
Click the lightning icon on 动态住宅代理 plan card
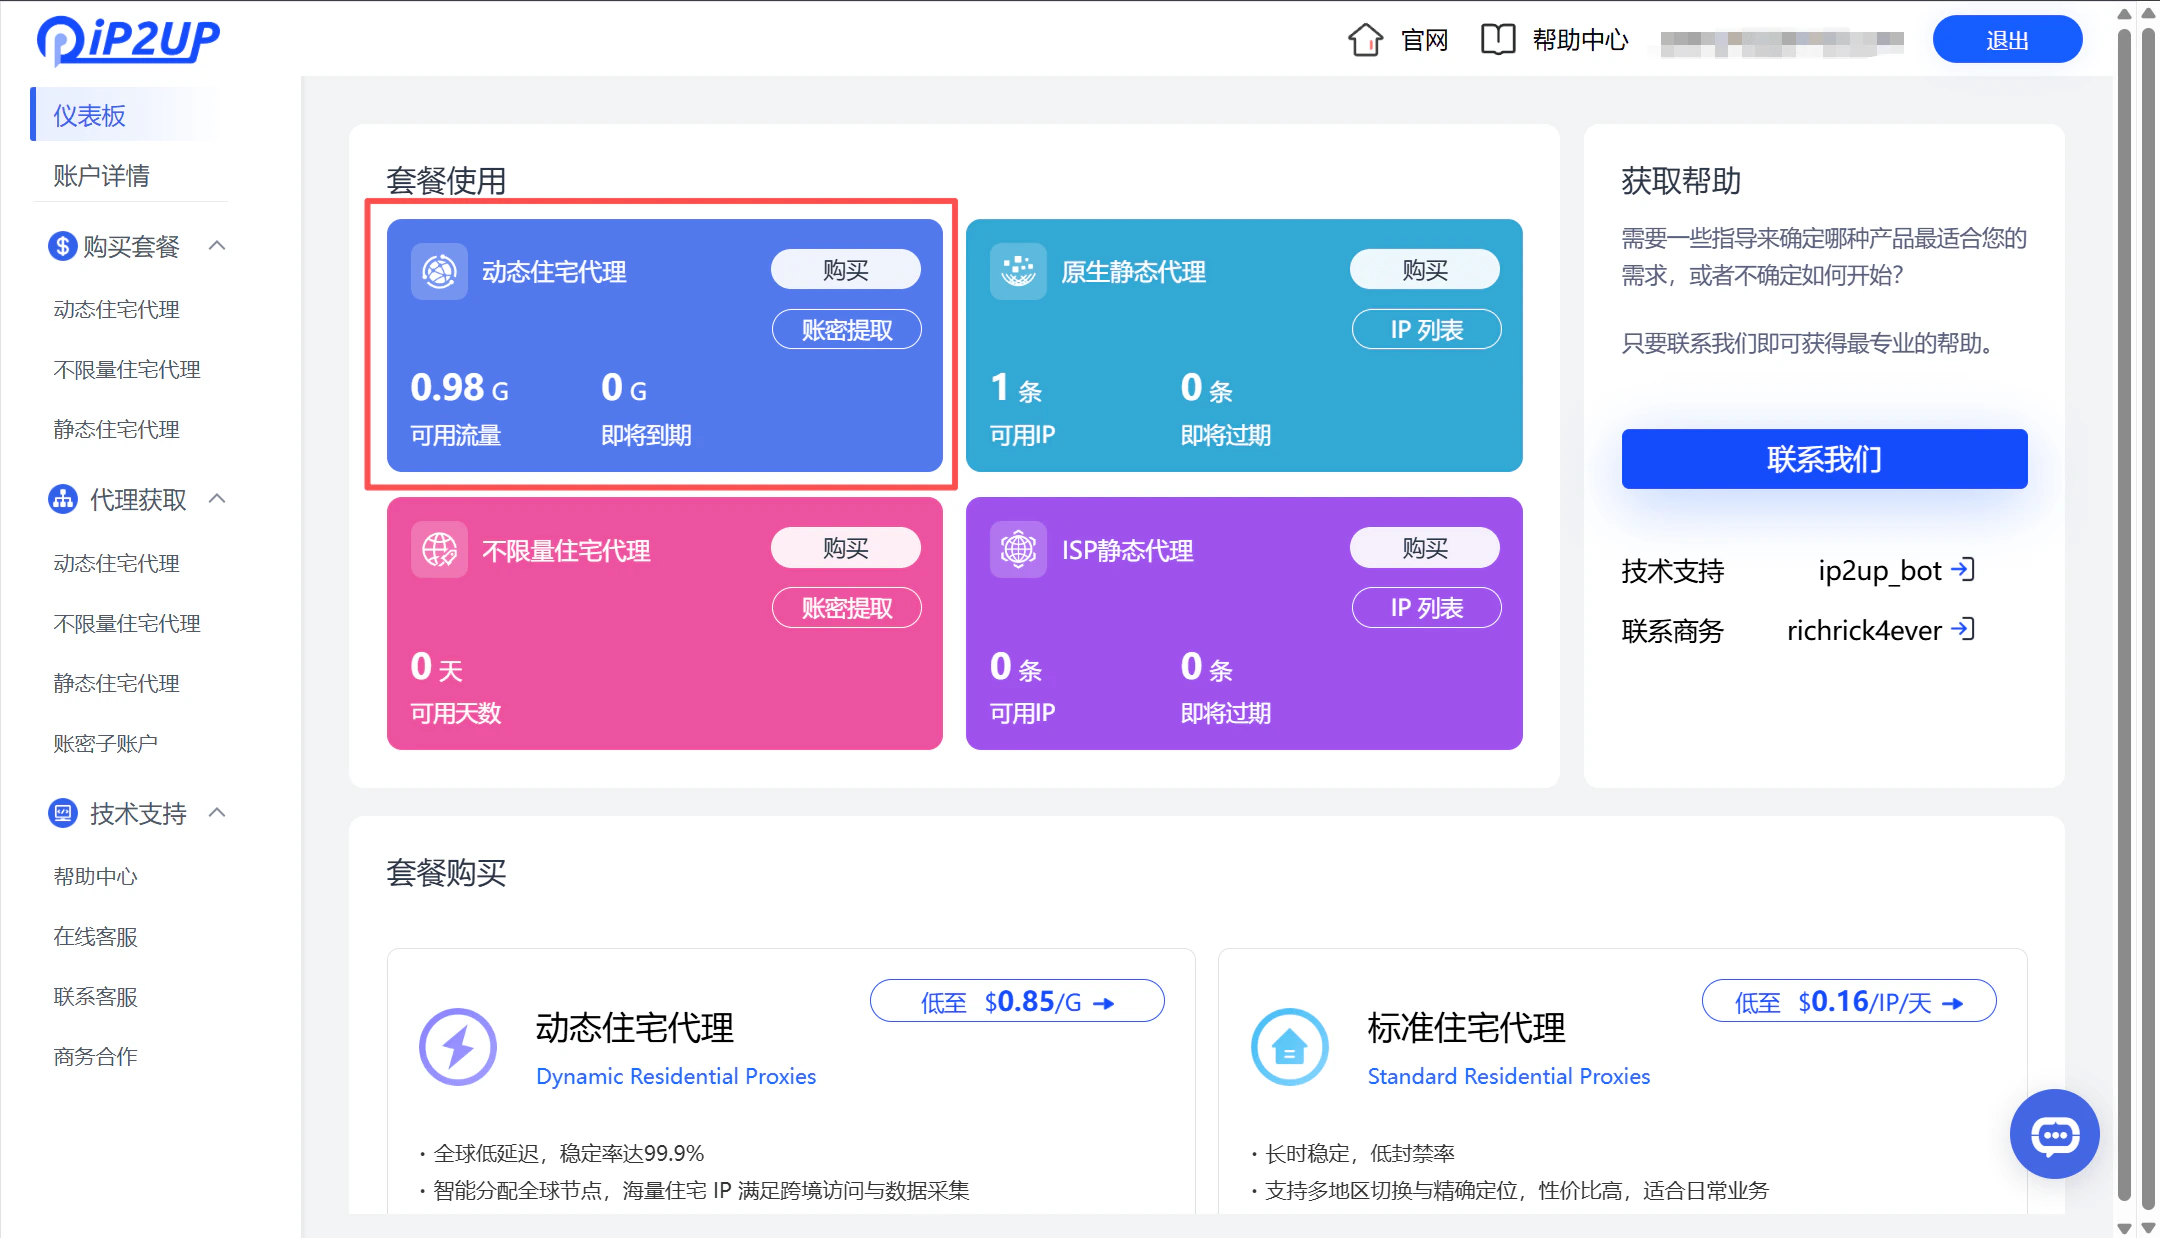coord(458,1046)
